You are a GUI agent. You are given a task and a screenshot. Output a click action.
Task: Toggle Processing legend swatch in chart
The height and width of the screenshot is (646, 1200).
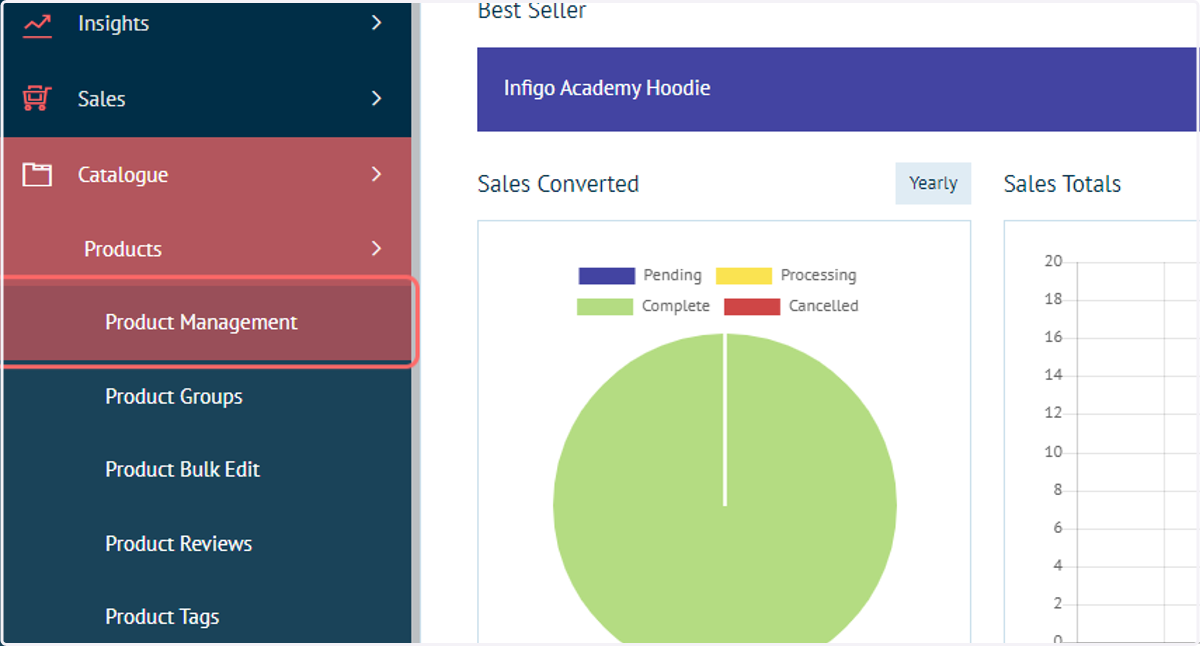pyautogui.click(x=744, y=276)
